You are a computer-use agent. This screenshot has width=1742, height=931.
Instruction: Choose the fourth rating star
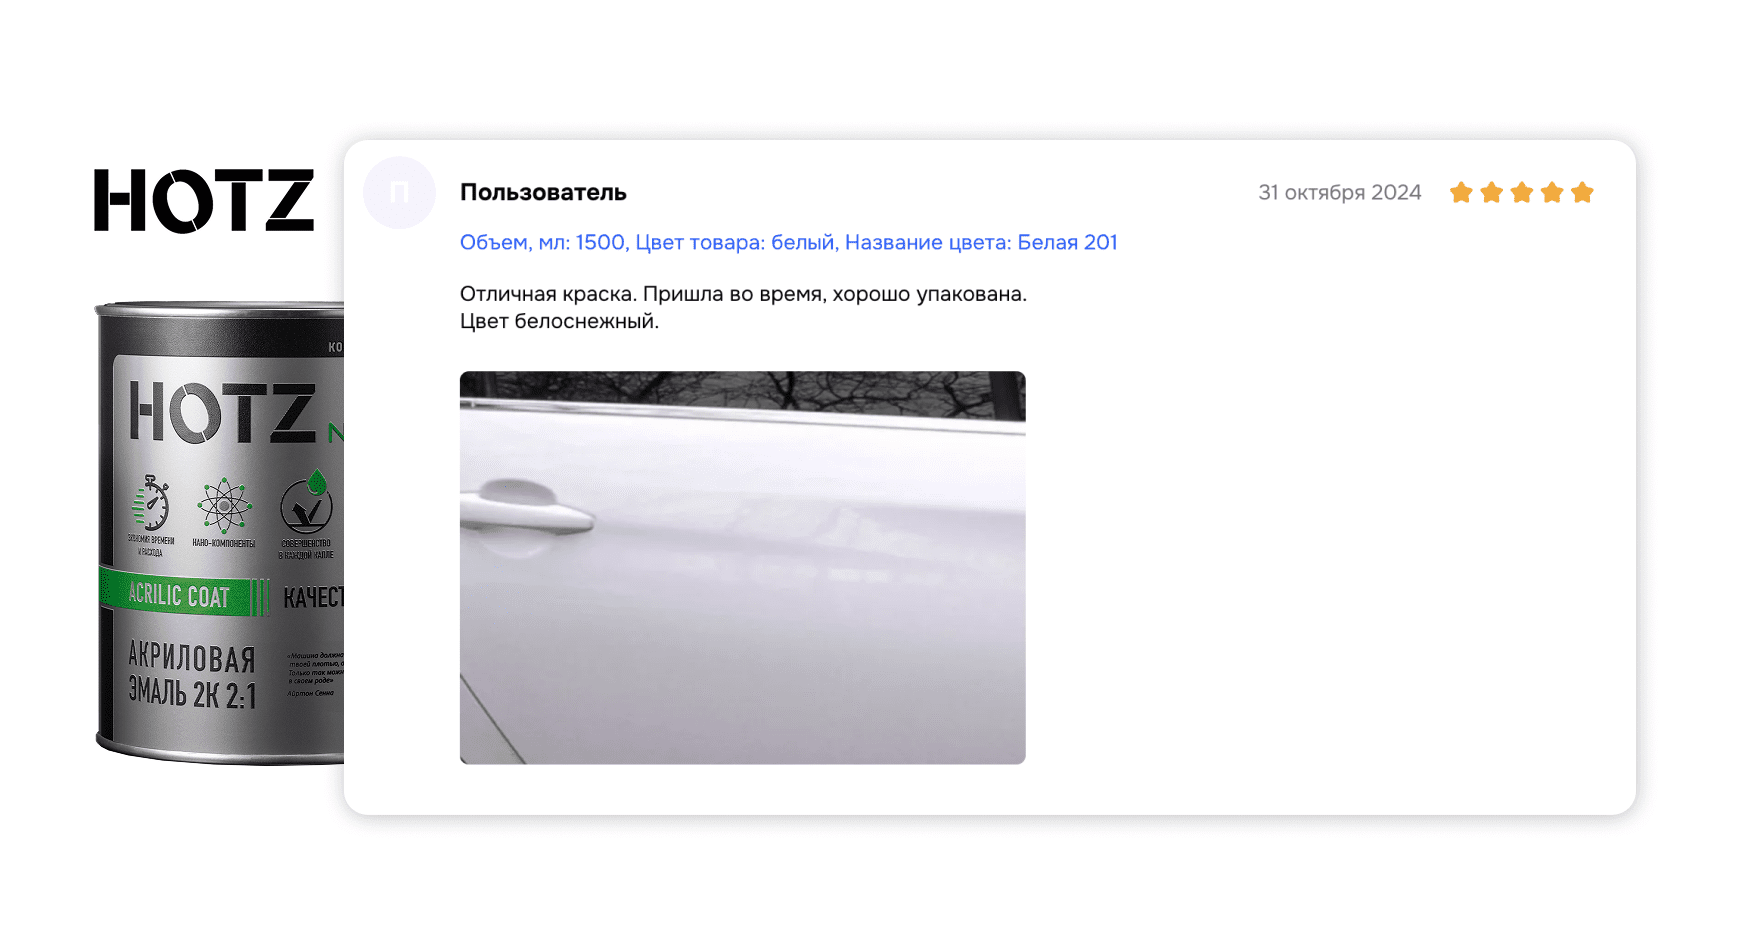[x=1551, y=193]
